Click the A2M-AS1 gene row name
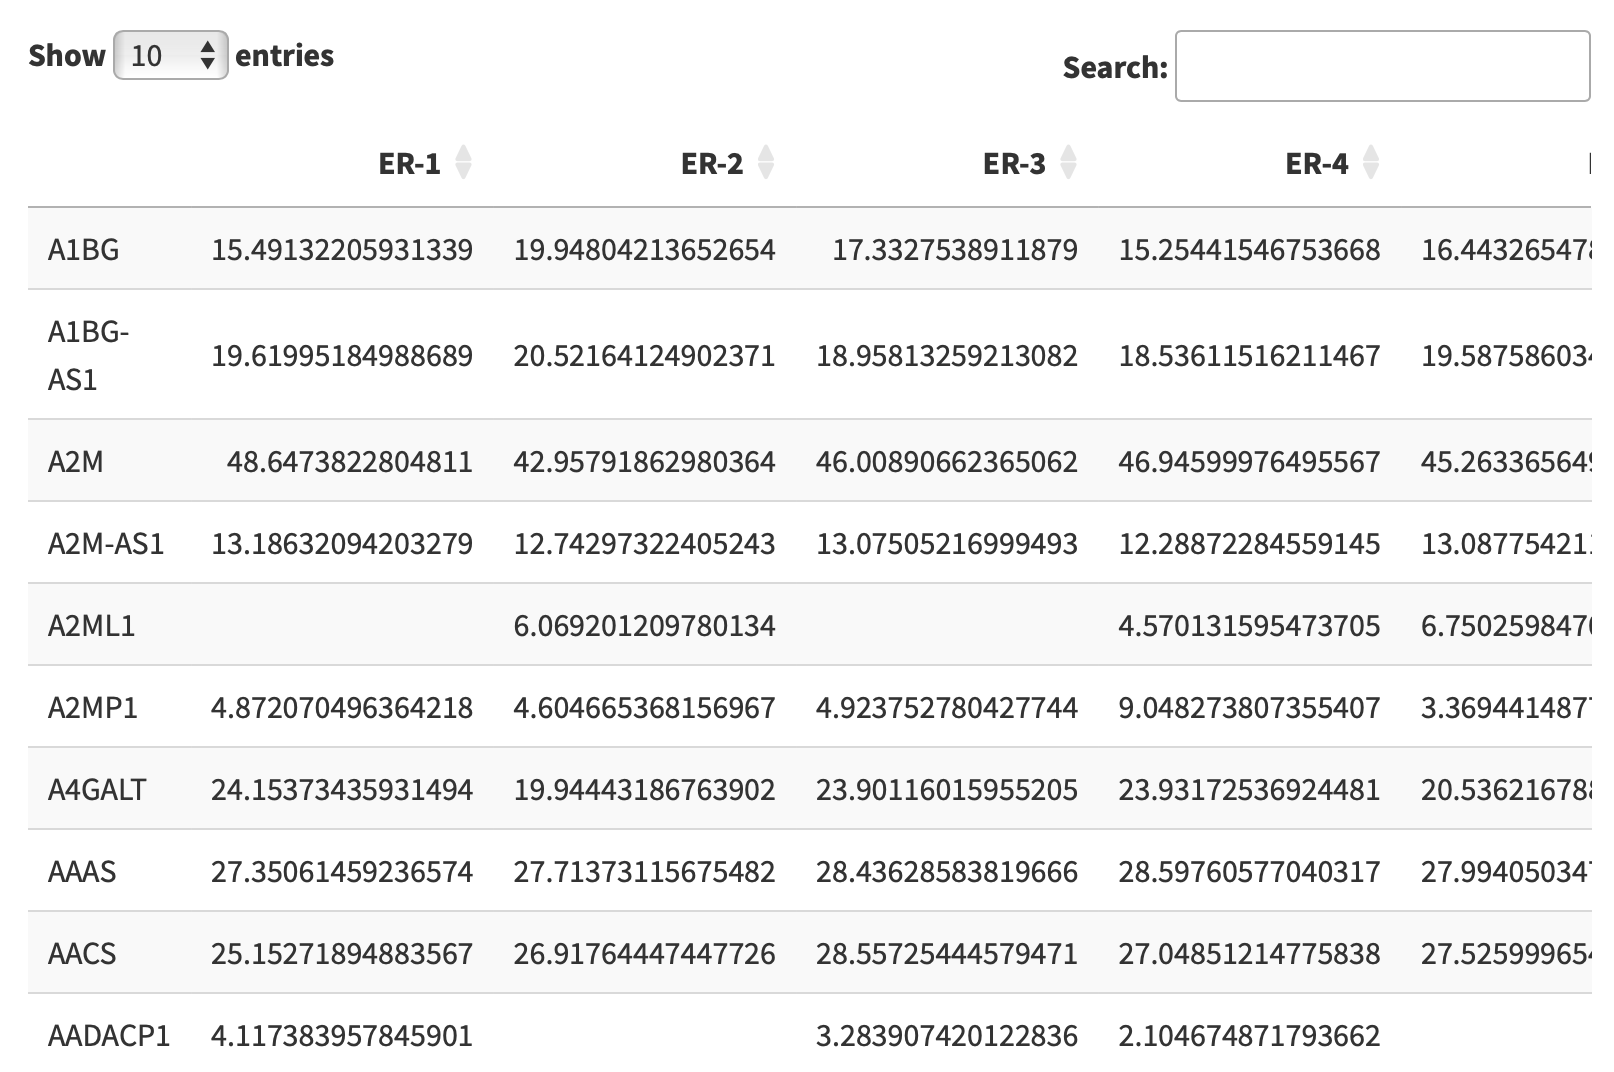Image resolution: width=1614 pixels, height=1072 pixels. point(106,544)
